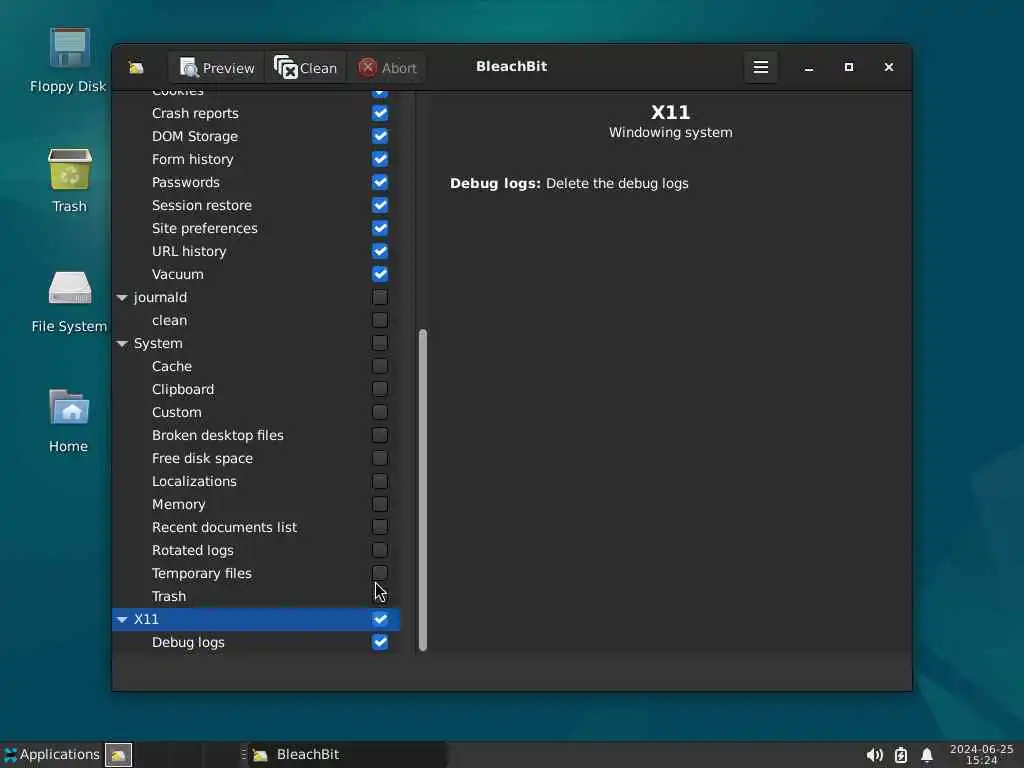Check the Cache checkbox
This screenshot has width=1024, height=768.
[380, 366]
